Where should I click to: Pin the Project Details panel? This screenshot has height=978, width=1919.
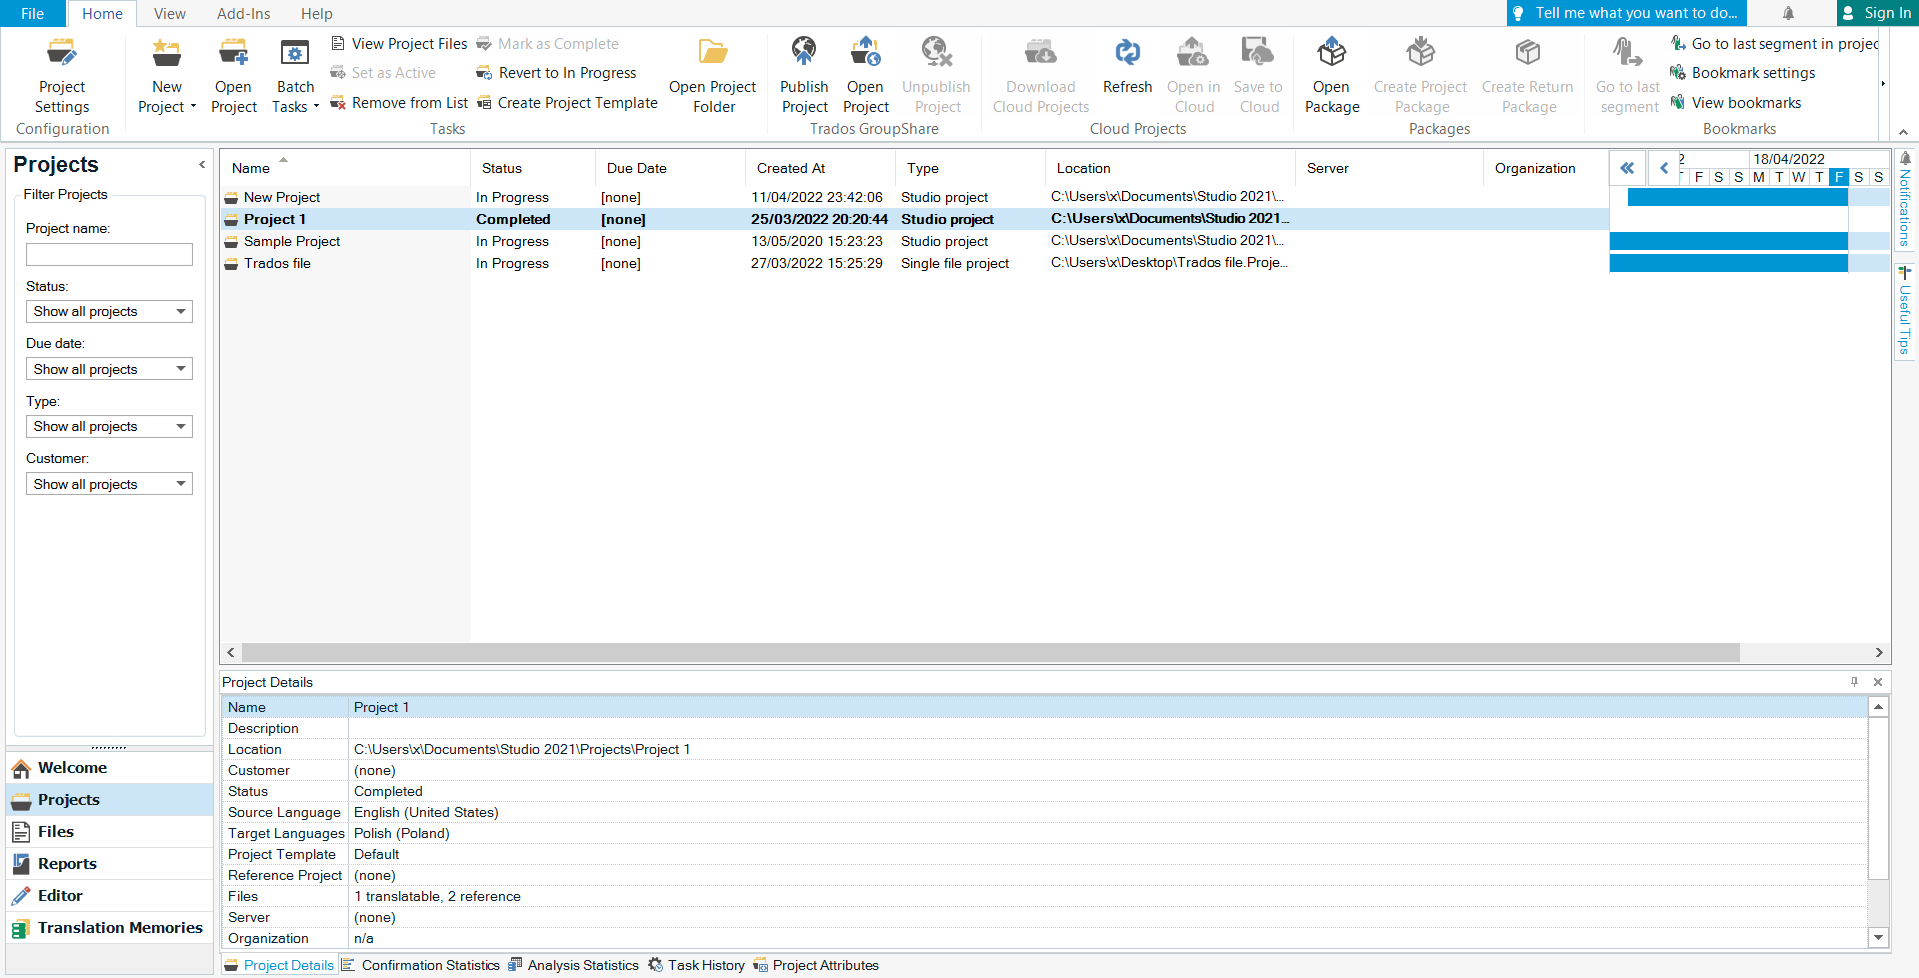[1854, 682]
